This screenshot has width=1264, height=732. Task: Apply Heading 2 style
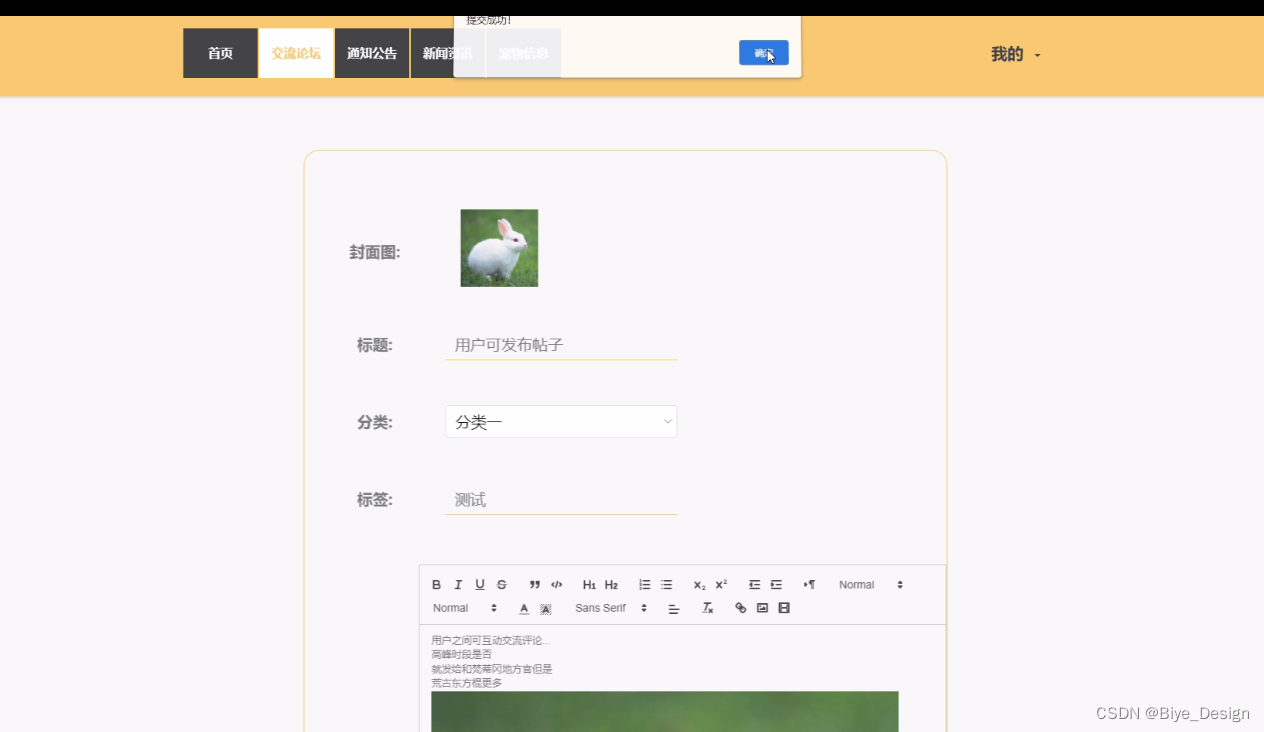611,585
